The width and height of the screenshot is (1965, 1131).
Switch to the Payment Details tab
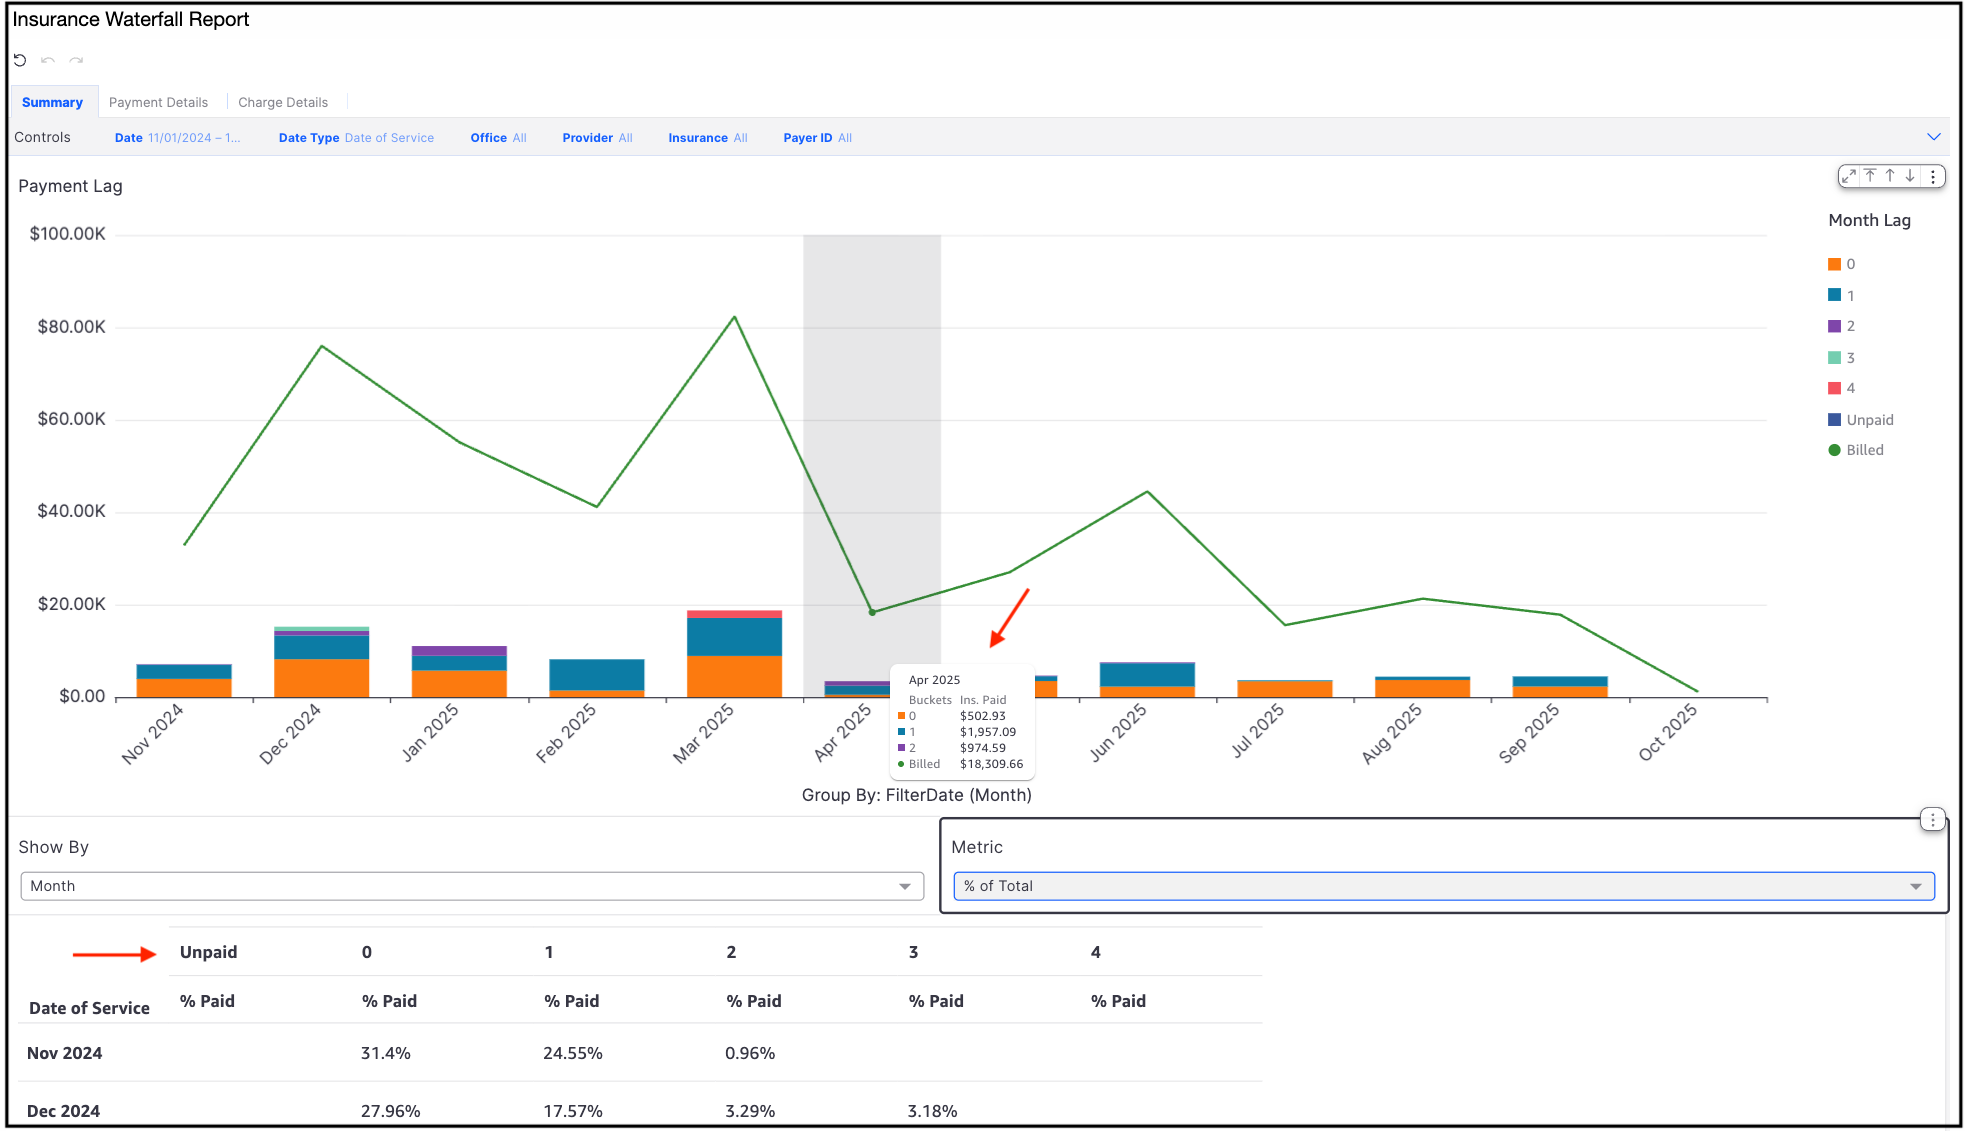point(158,102)
